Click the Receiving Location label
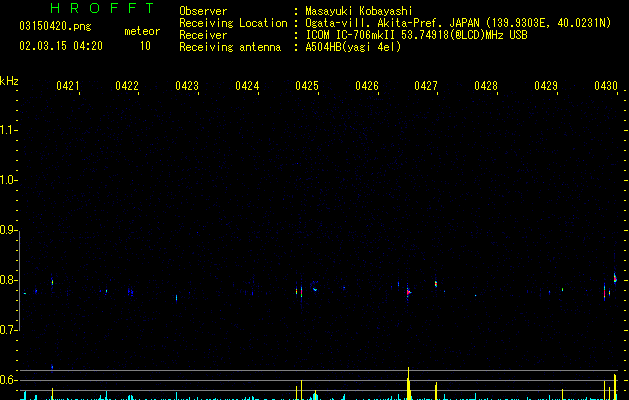 233,23
